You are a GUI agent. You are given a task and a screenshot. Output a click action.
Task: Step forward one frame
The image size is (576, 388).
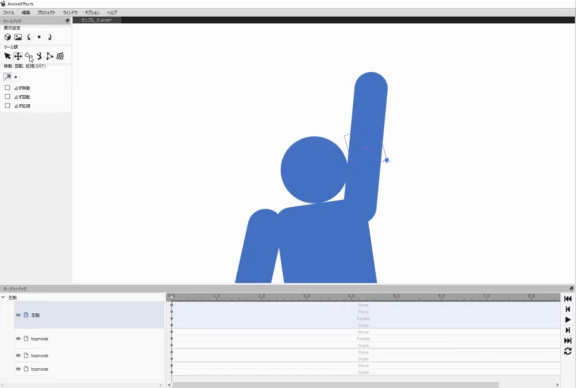point(568,330)
